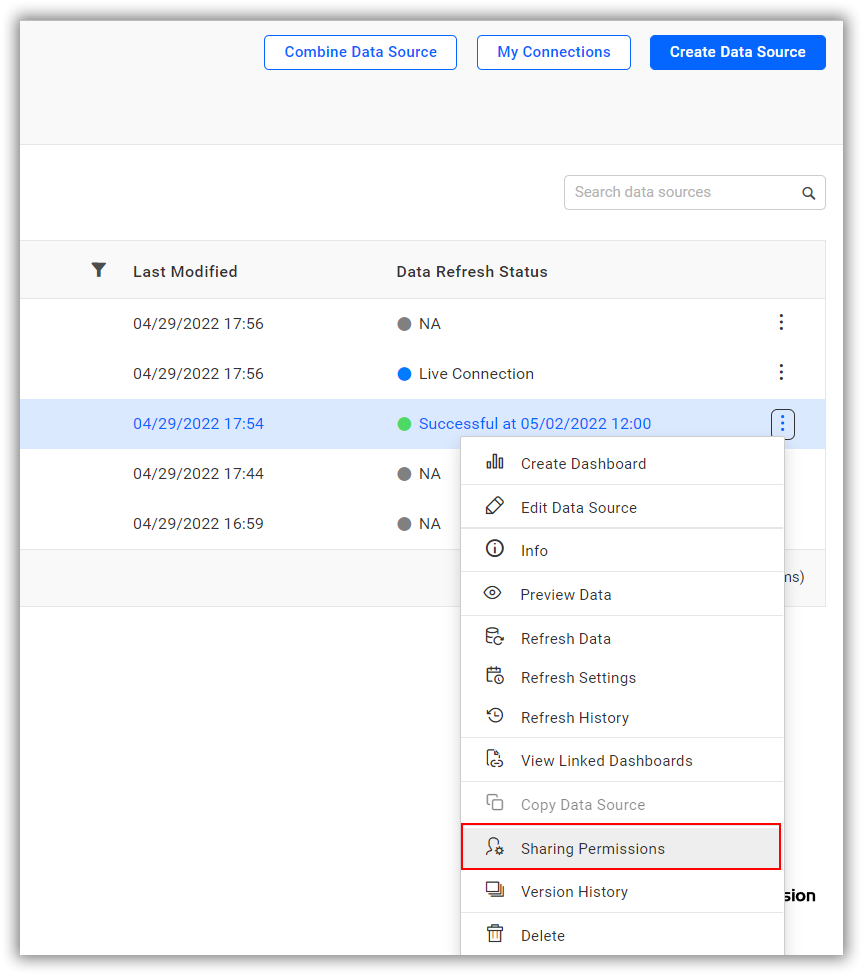The height and width of the screenshot is (975, 863).
Task: Select Preview Data menu entry
Action: click(622, 594)
